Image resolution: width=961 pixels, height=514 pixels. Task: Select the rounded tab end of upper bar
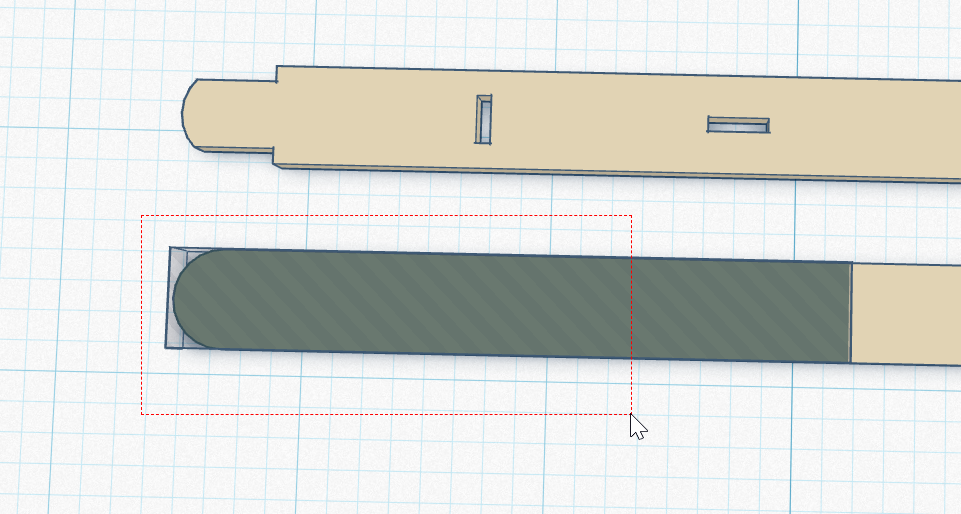[215, 113]
